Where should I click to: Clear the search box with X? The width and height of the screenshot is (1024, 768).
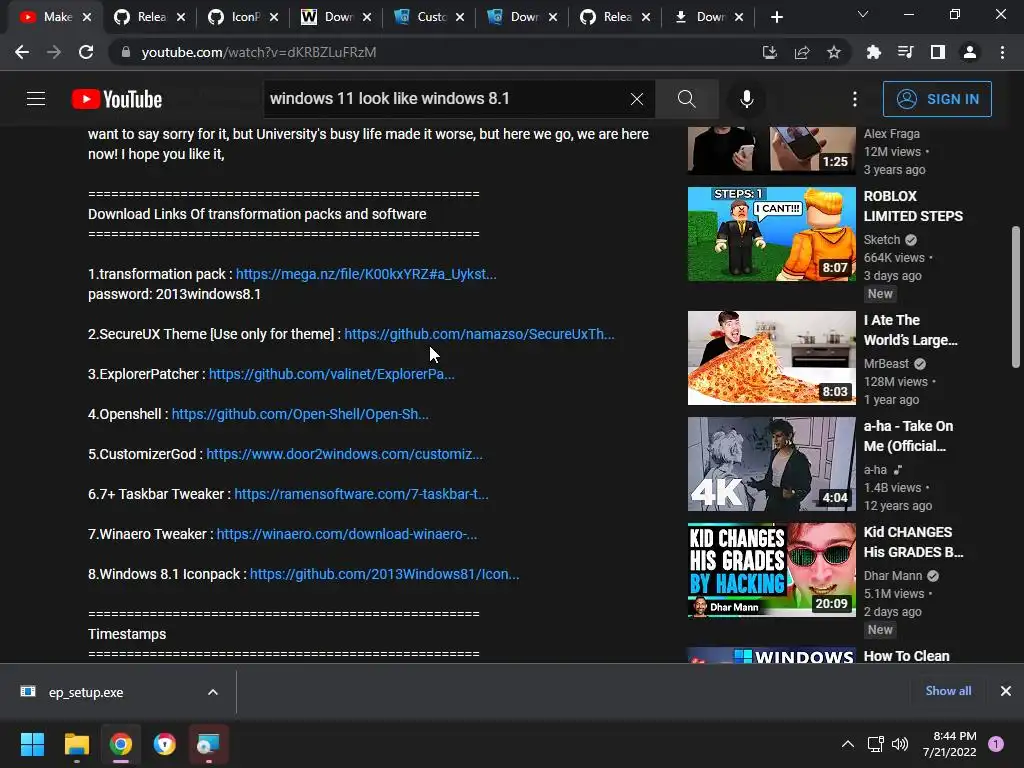pos(637,99)
